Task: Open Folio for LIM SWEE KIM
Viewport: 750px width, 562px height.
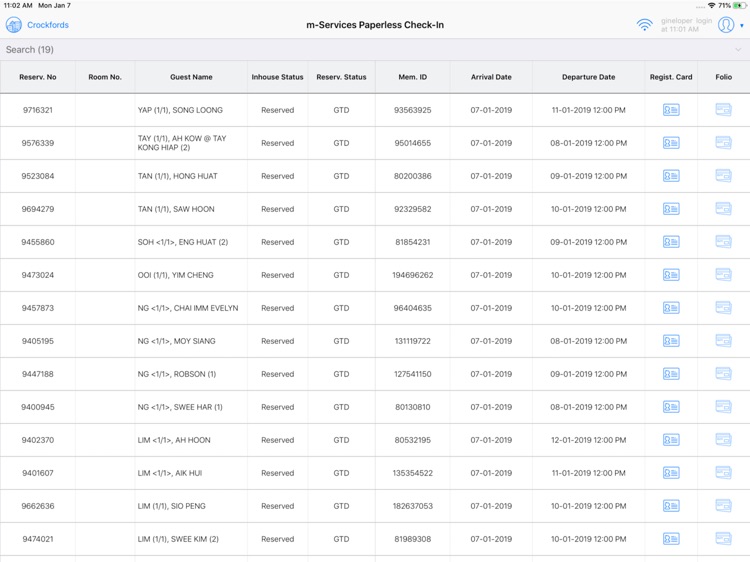Action: coord(723,539)
